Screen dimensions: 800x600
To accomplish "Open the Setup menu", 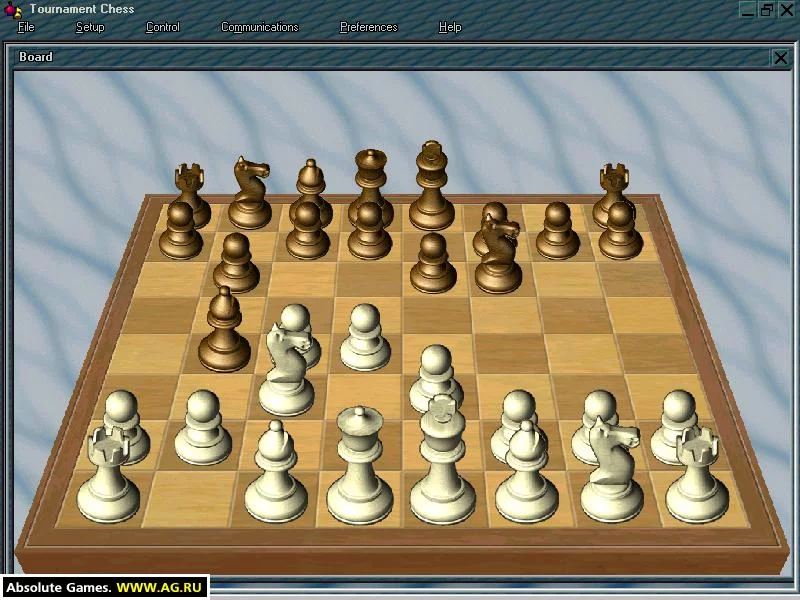I will (90, 27).
